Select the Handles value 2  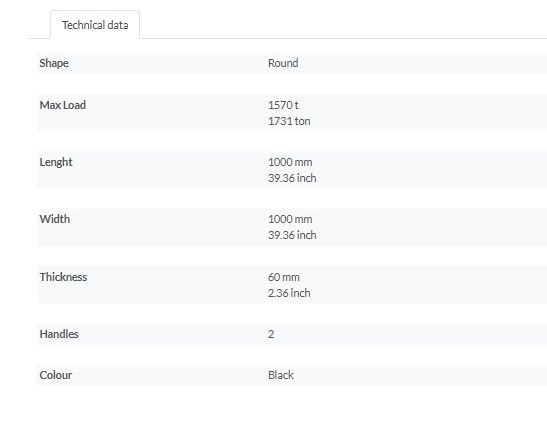[x=271, y=334]
